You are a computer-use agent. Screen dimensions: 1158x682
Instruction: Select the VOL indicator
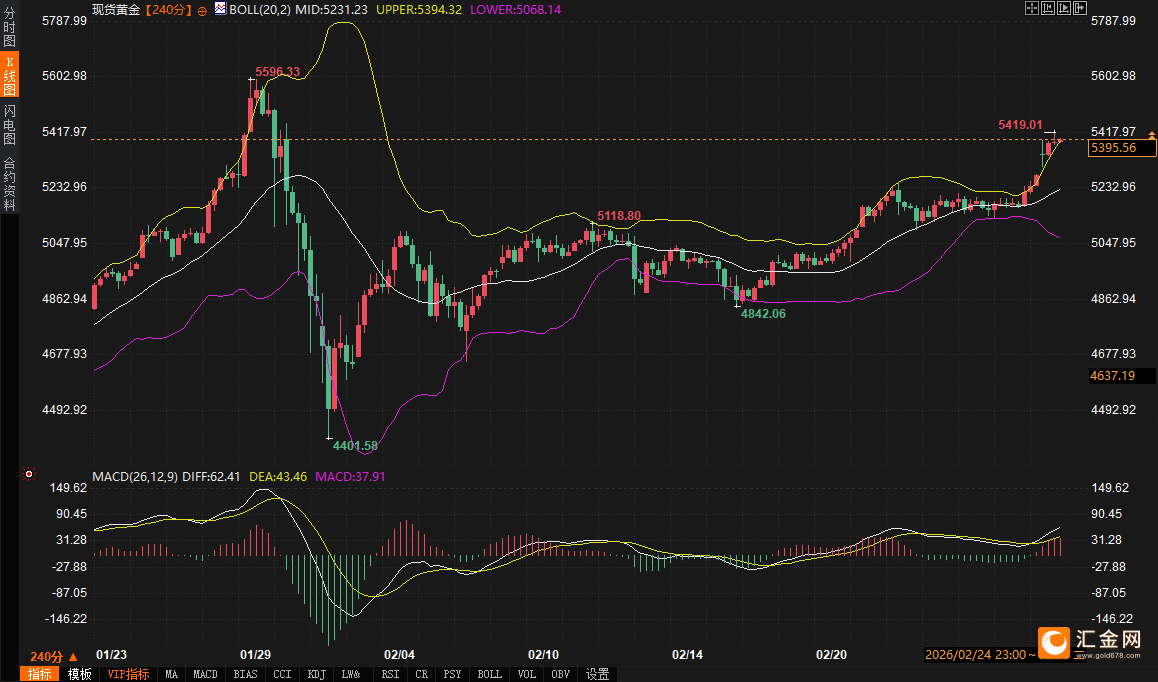click(527, 674)
